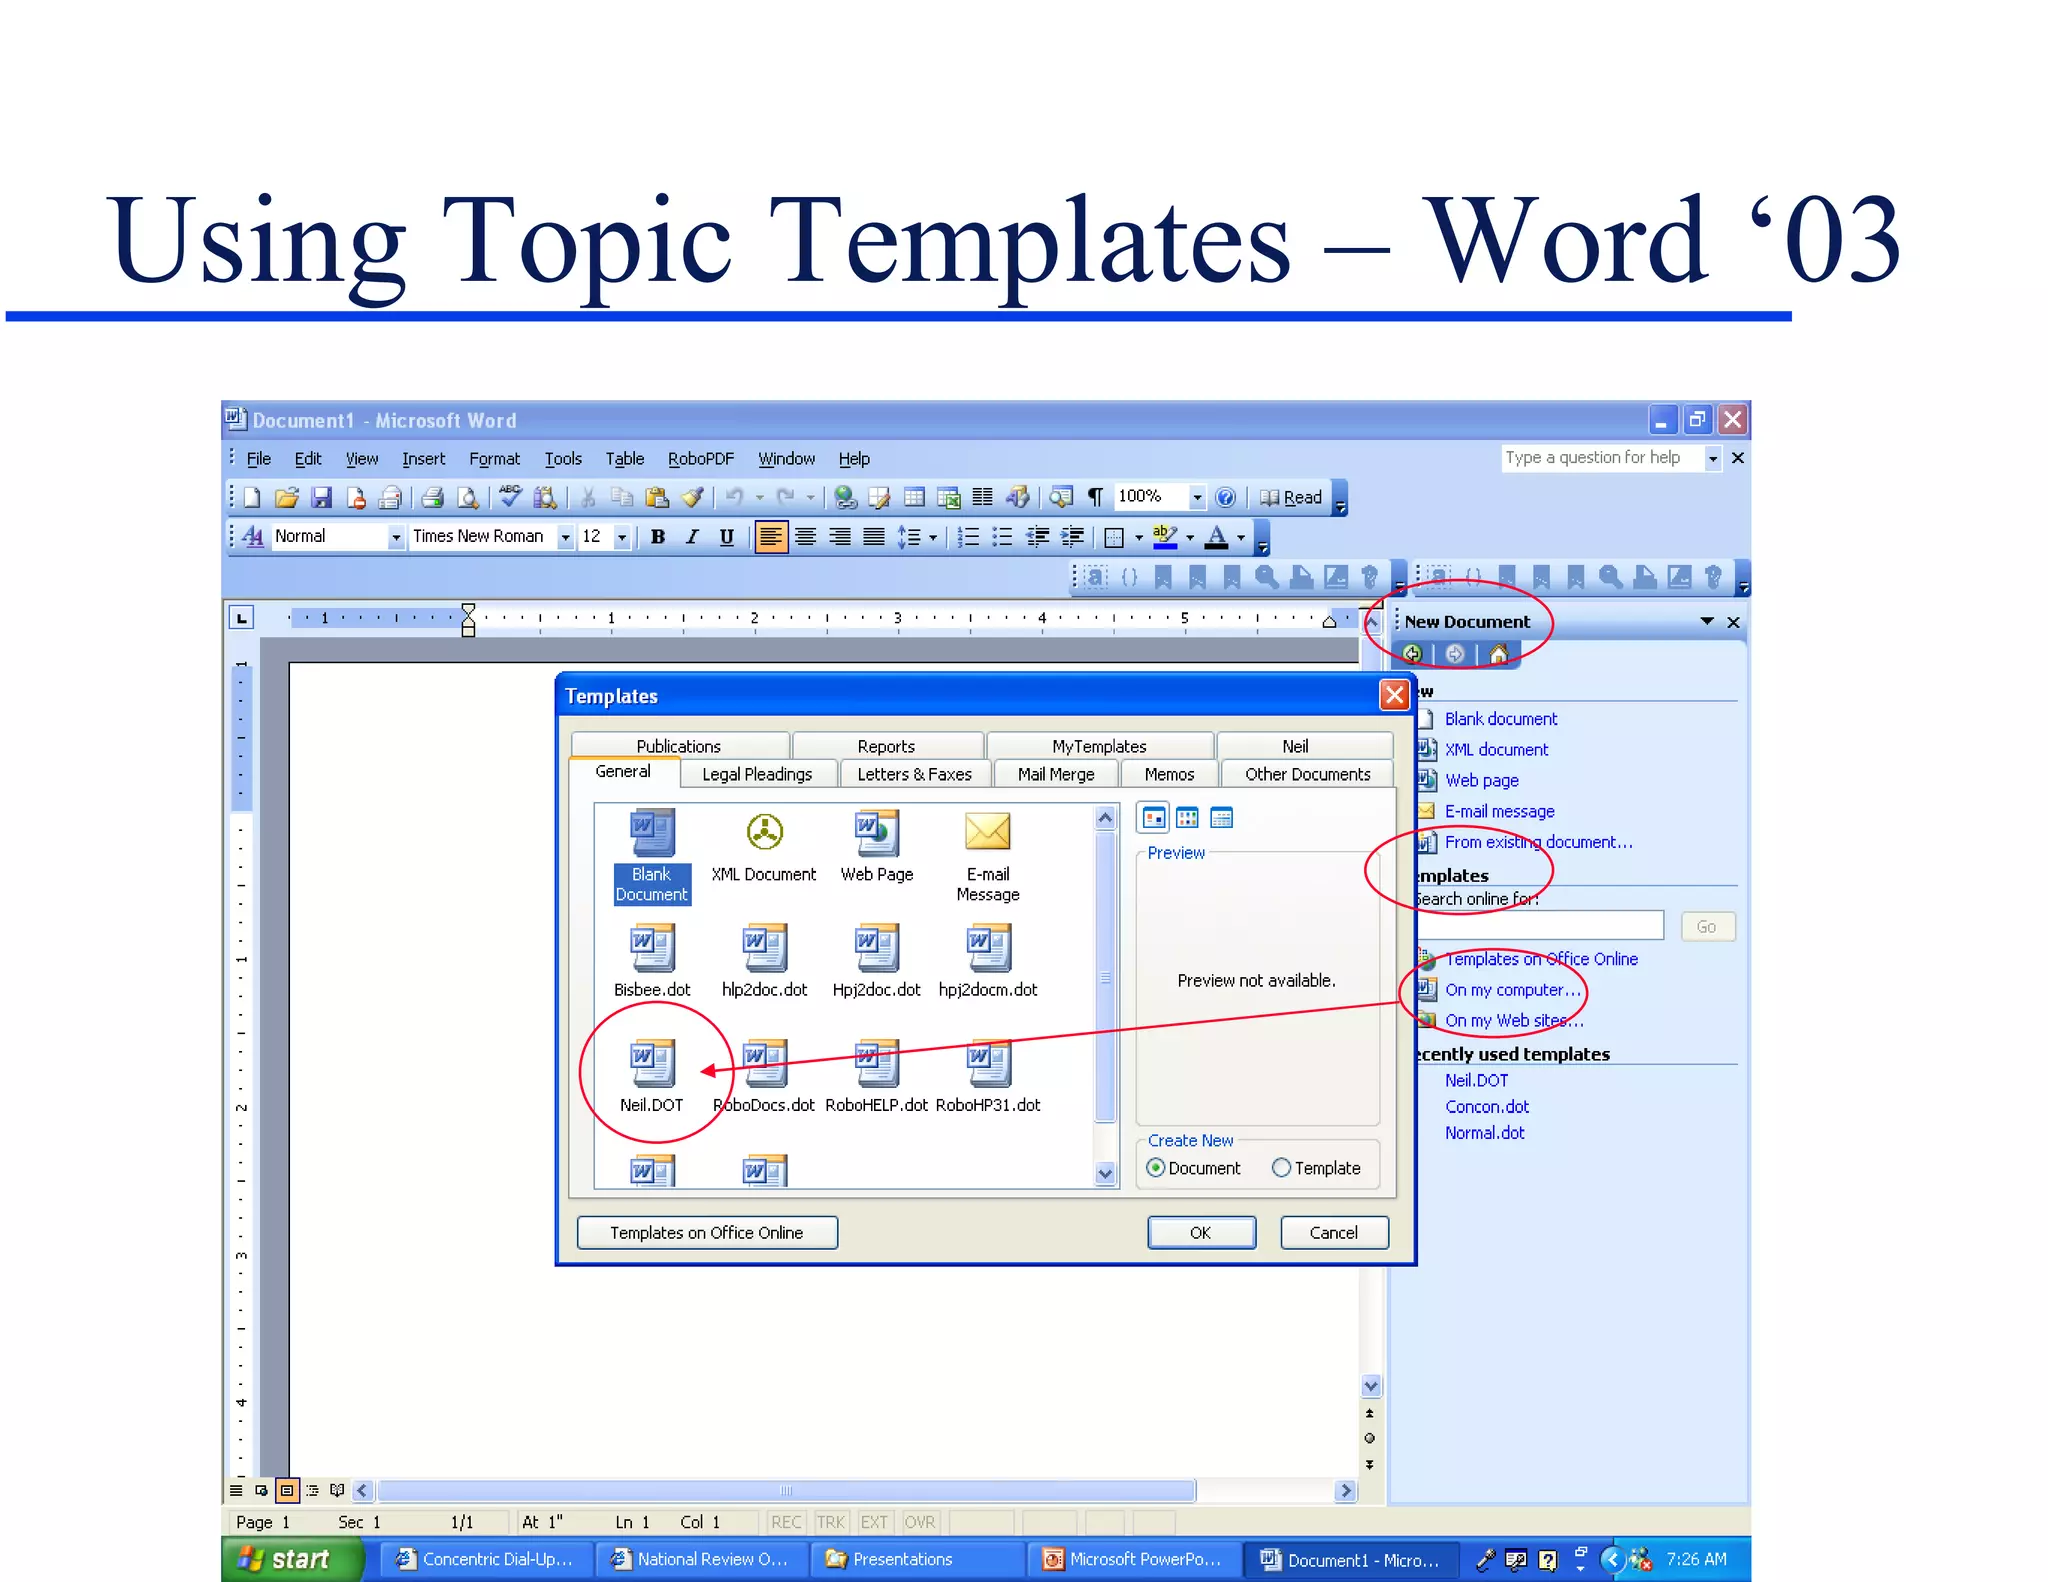Viewport: 2048px width, 1582px height.
Task: Toggle OVR overtype mode in status bar
Action: (919, 1522)
